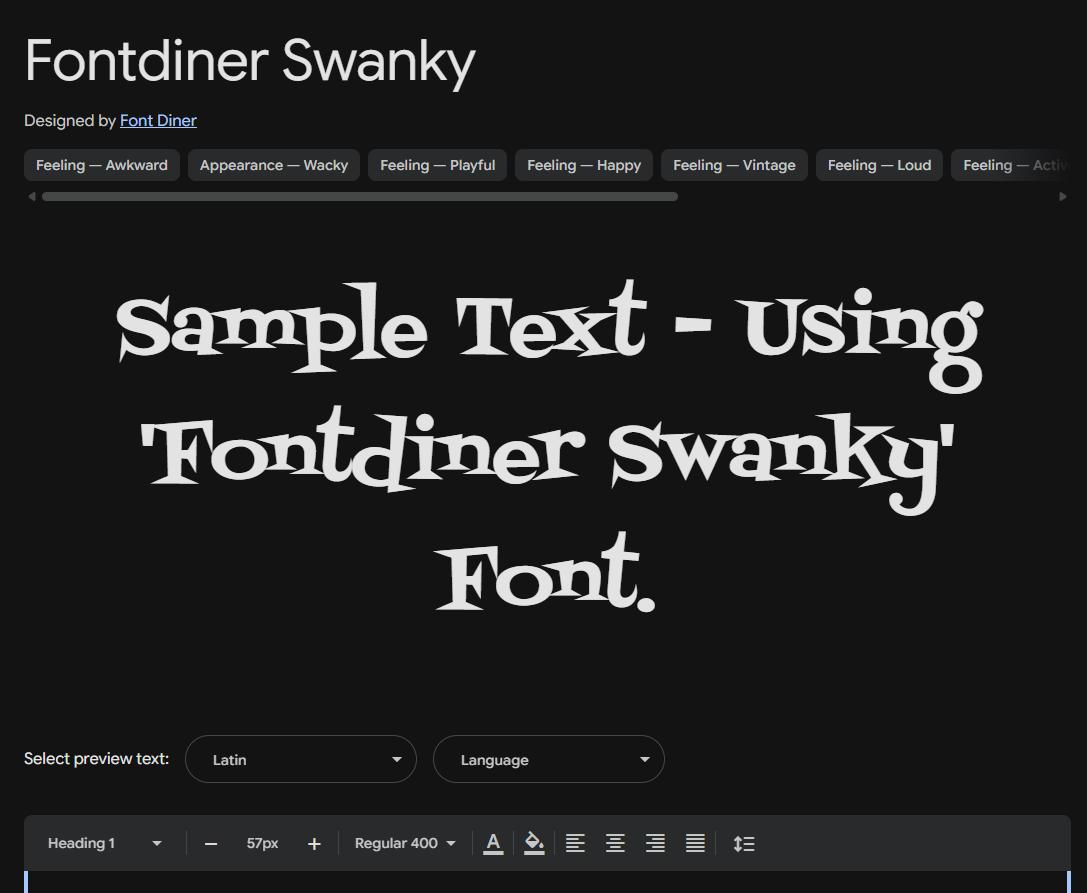Click the Select preview text label
The image size is (1087, 893).
point(96,758)
